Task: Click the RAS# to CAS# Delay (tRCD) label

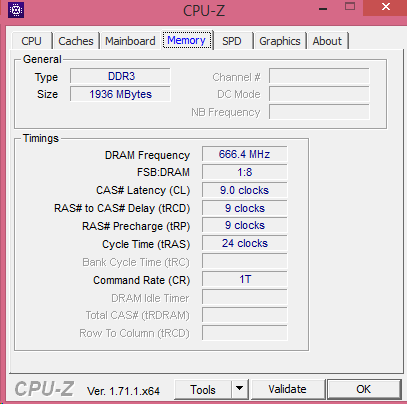Action: point(122,208)
